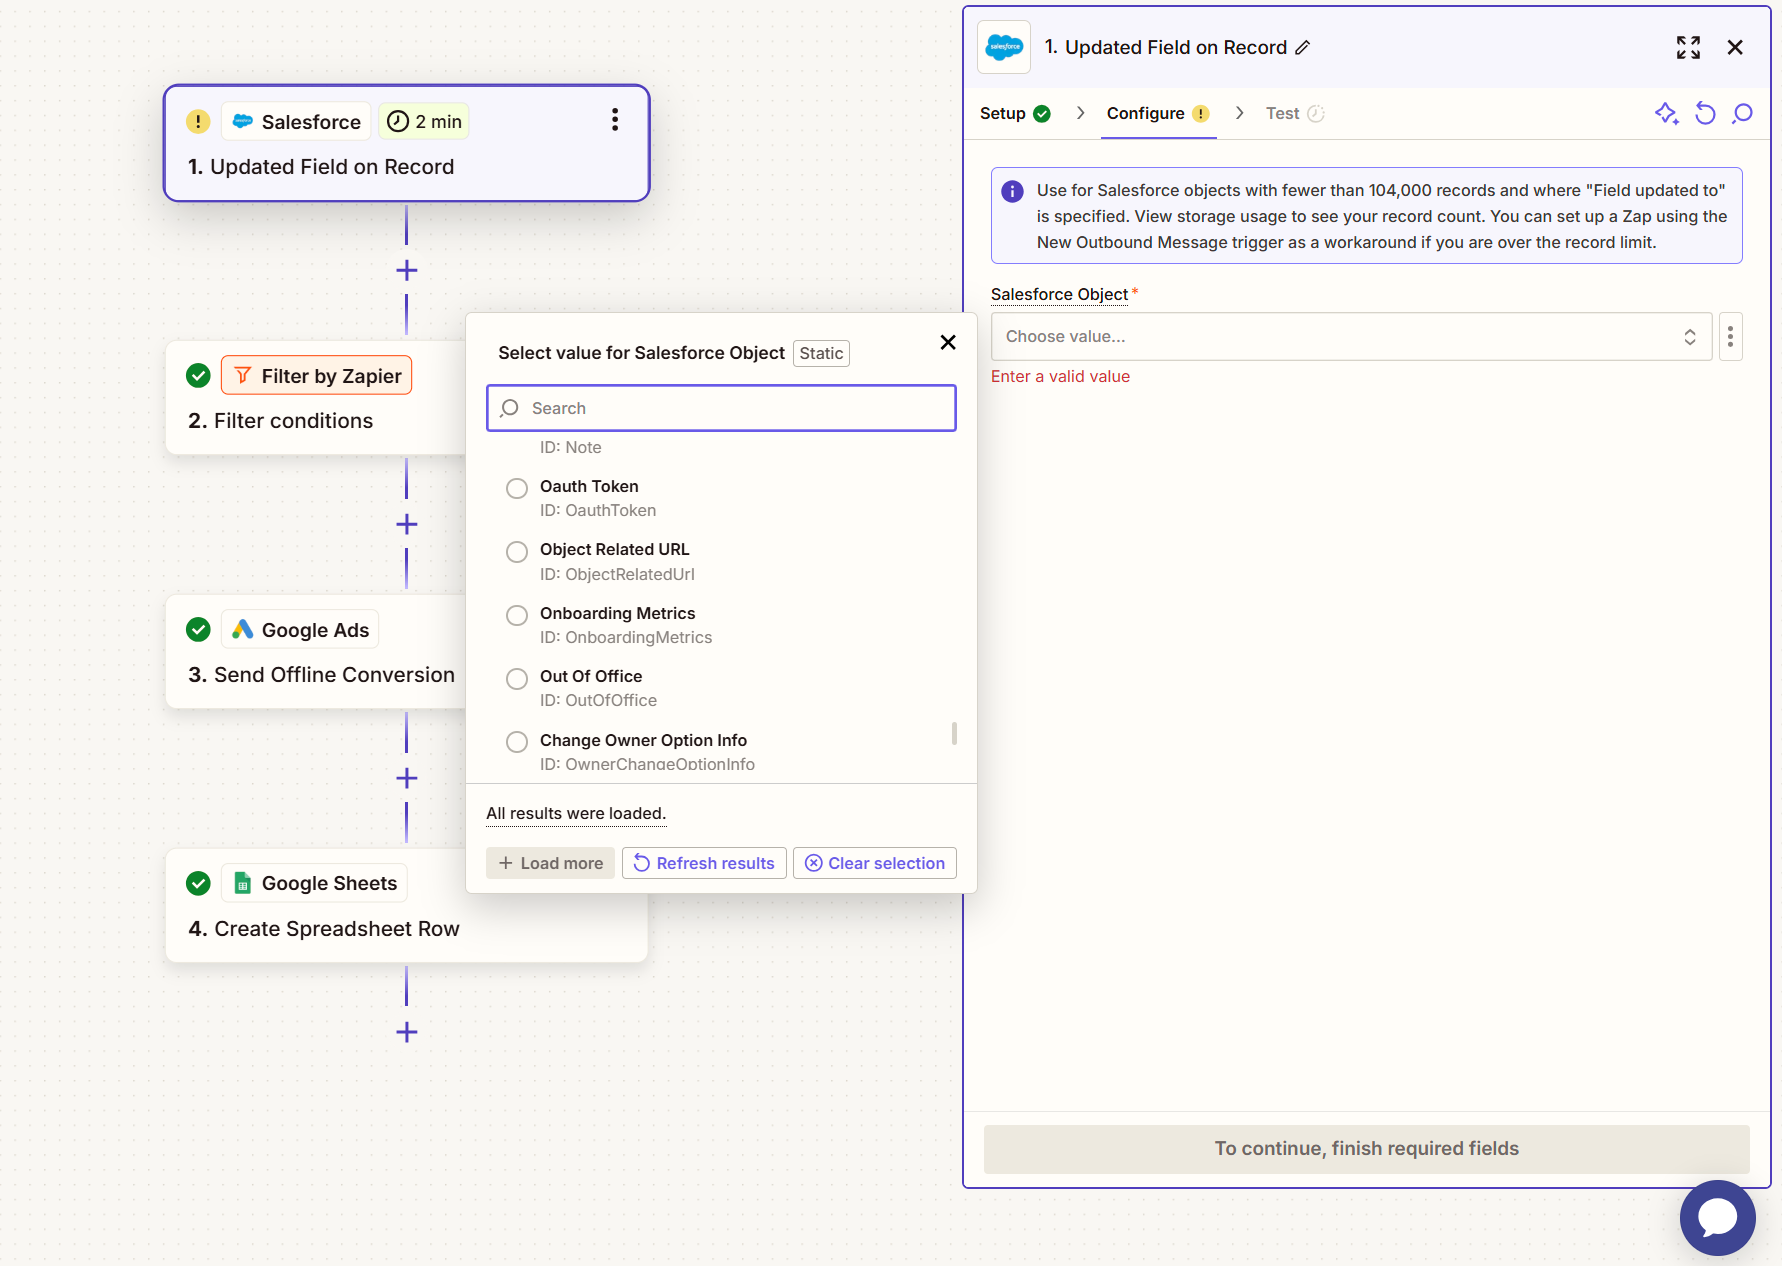The image size is (1782, 1266).
Task: Expand the editor panel to full screen
Action: (x=1688, y=48)
